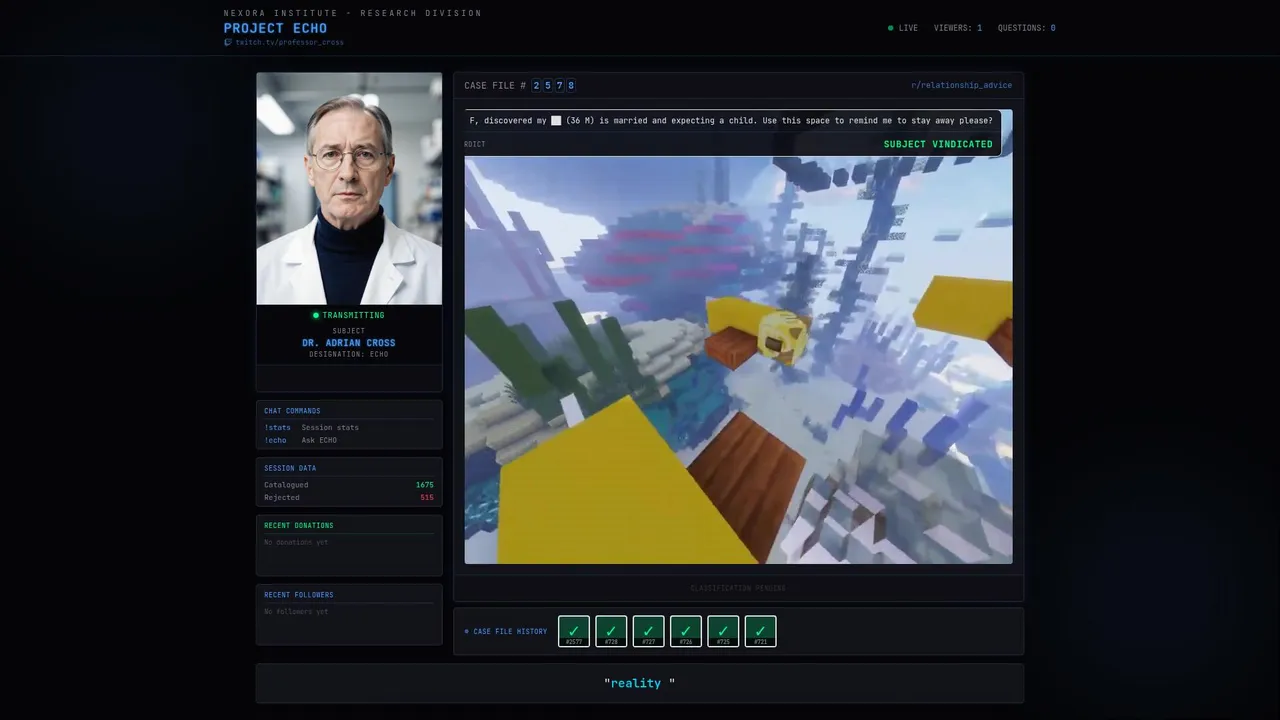
Task: Click the CASE FILE HISTORY label
Action: [510, 632]
